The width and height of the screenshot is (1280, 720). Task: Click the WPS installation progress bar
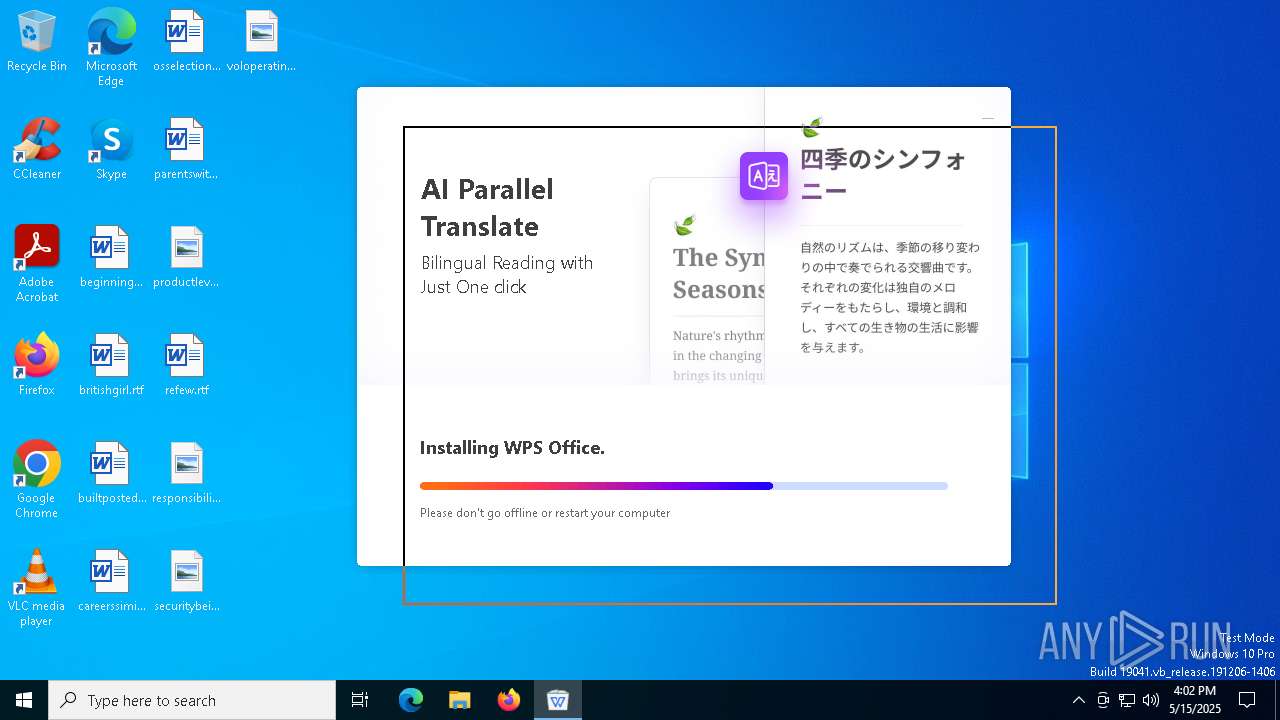(x=684, y=486)
